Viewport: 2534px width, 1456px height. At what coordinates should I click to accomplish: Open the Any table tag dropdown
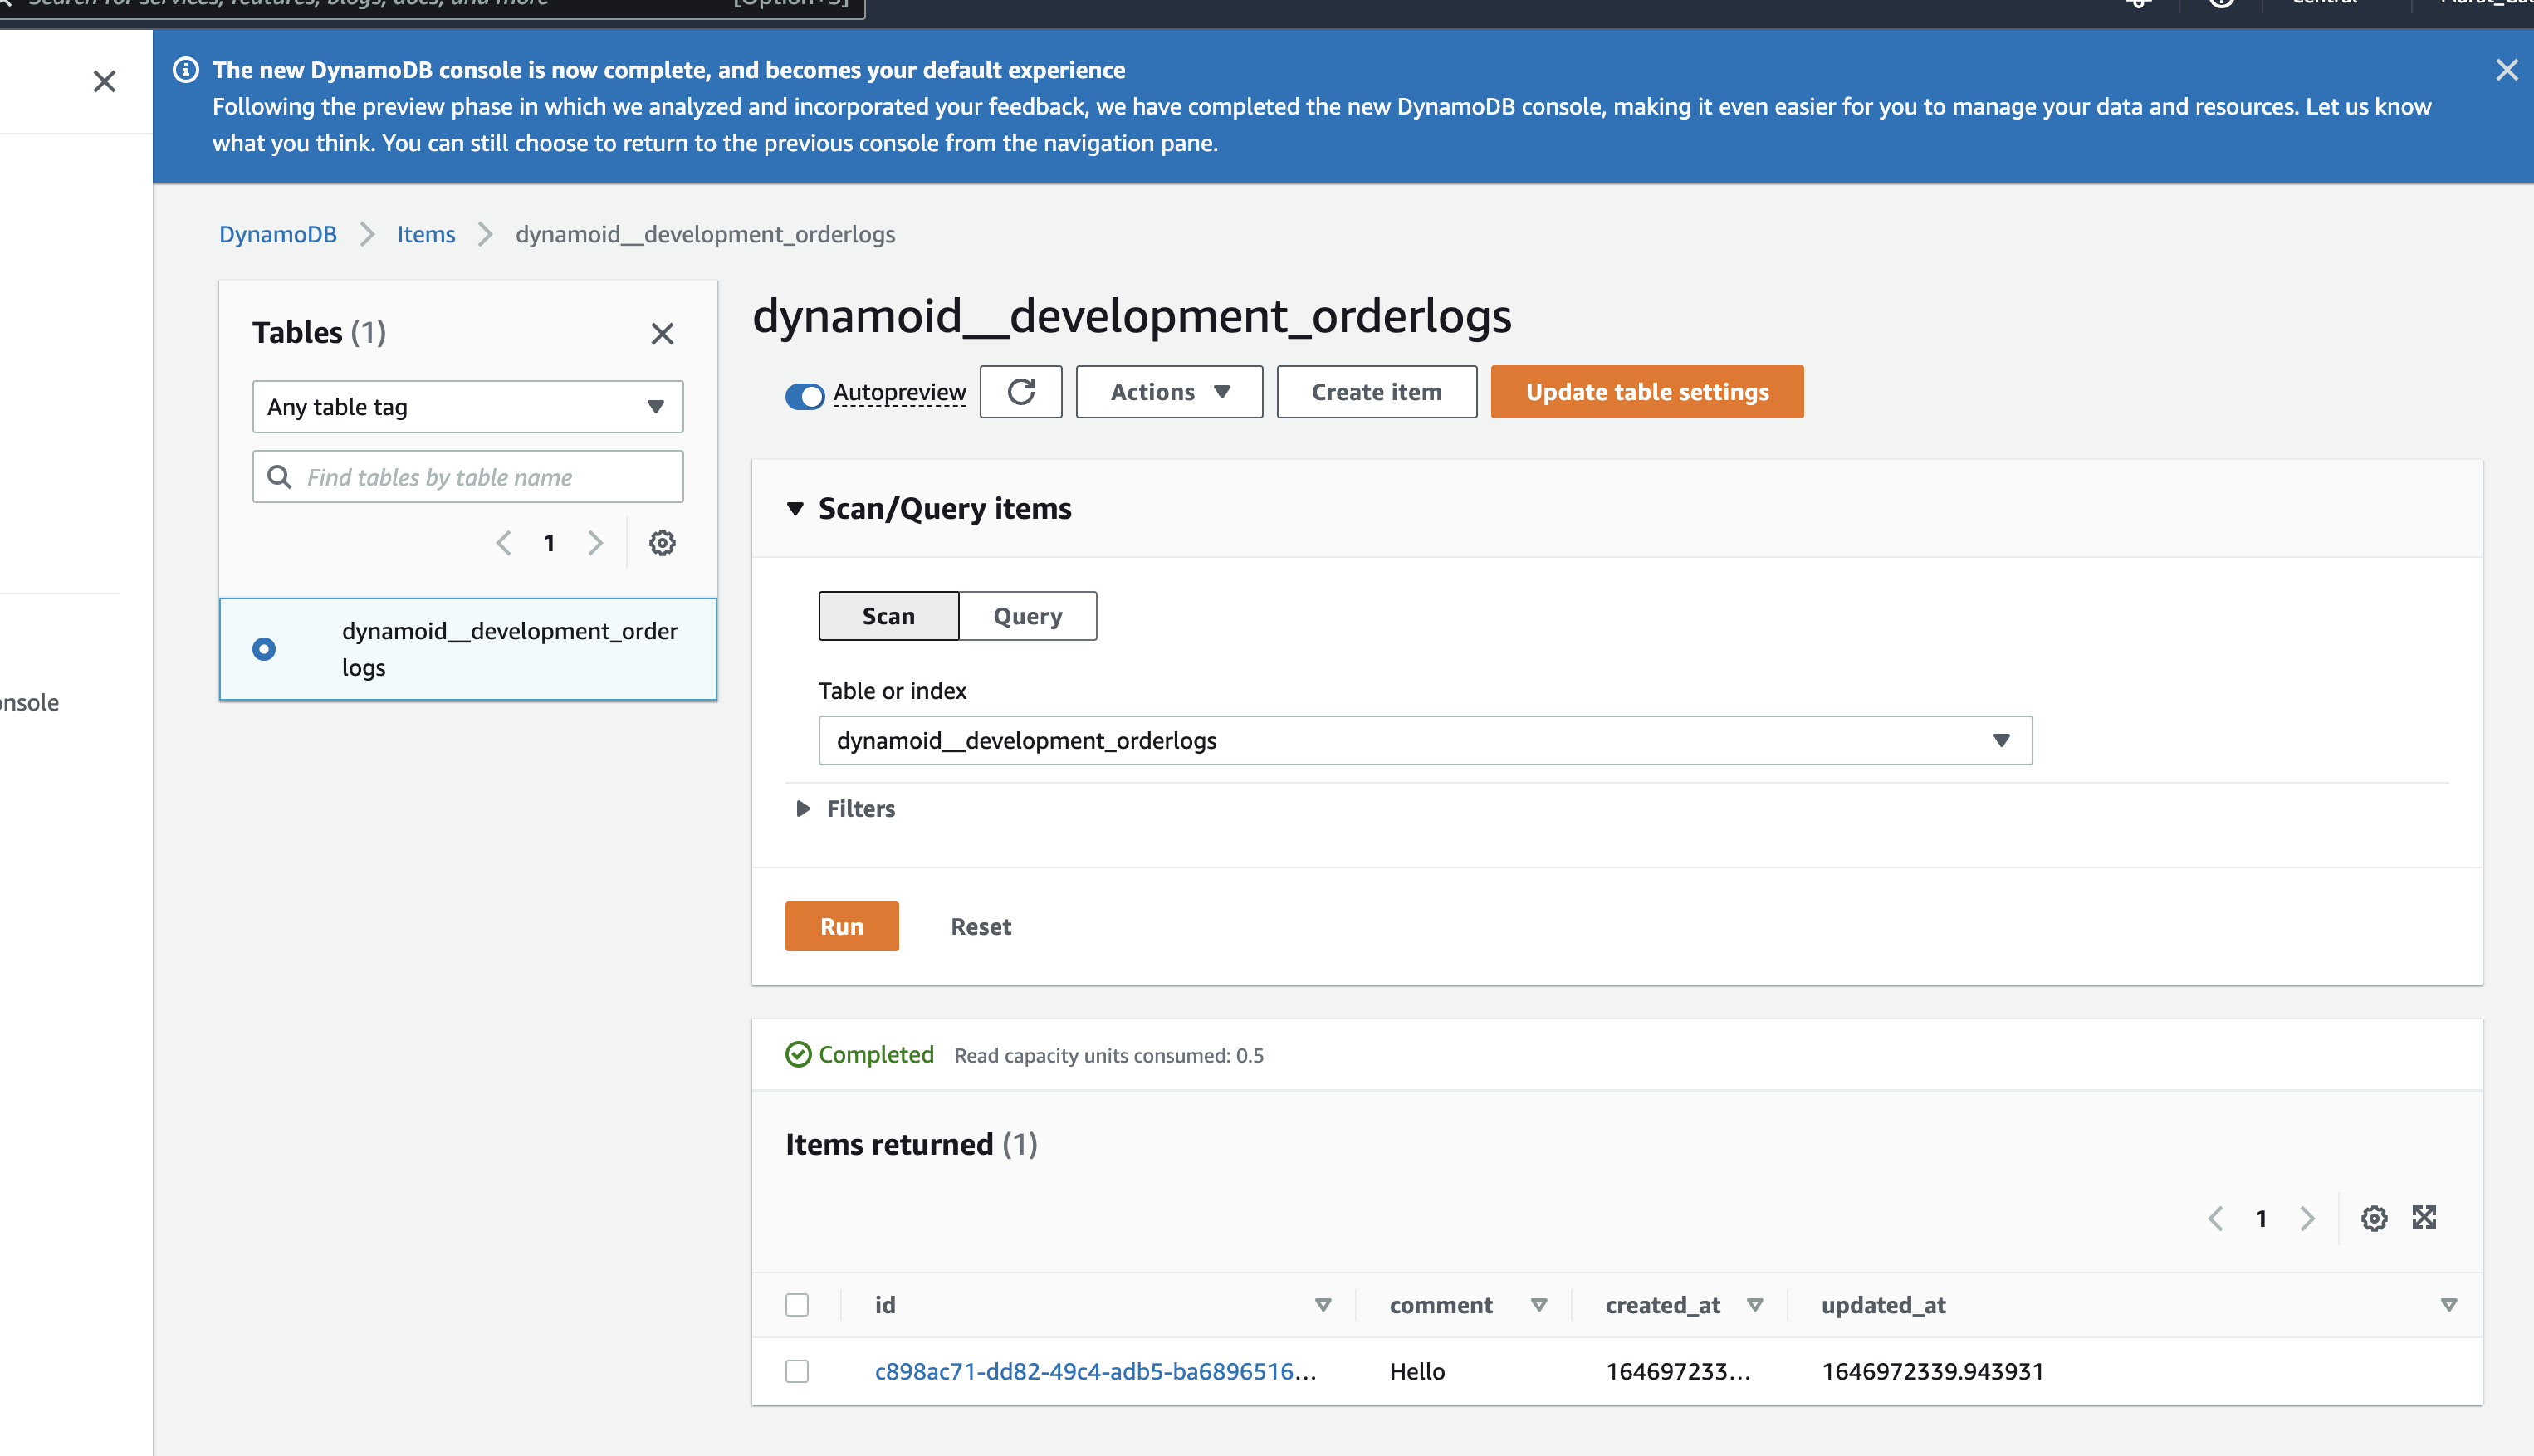pyautogui.click(x=467, y=407)
